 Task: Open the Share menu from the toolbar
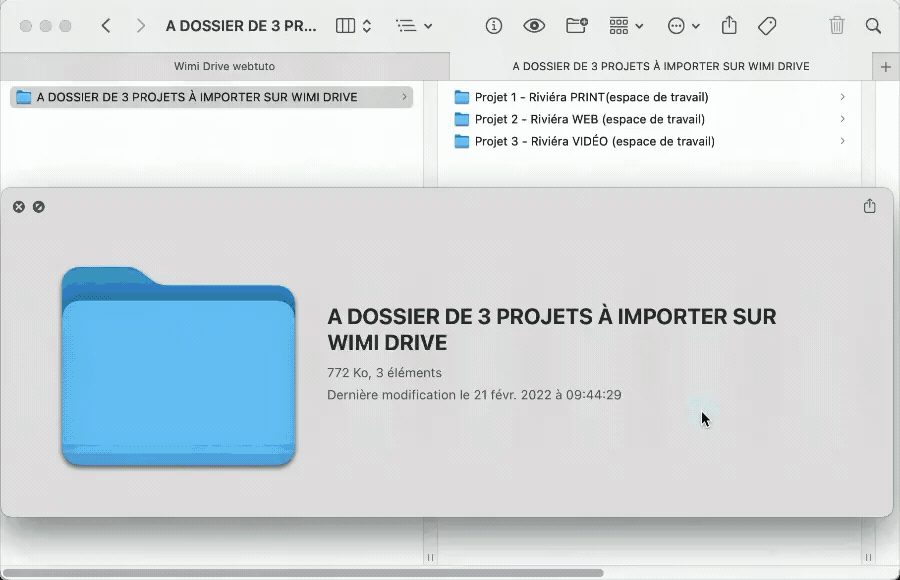coord(729,25)
